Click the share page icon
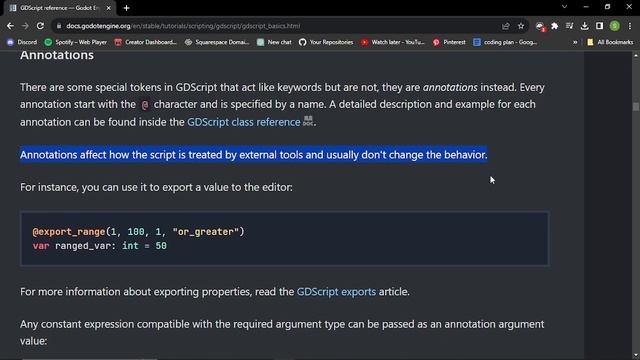 tap(506, 26)
